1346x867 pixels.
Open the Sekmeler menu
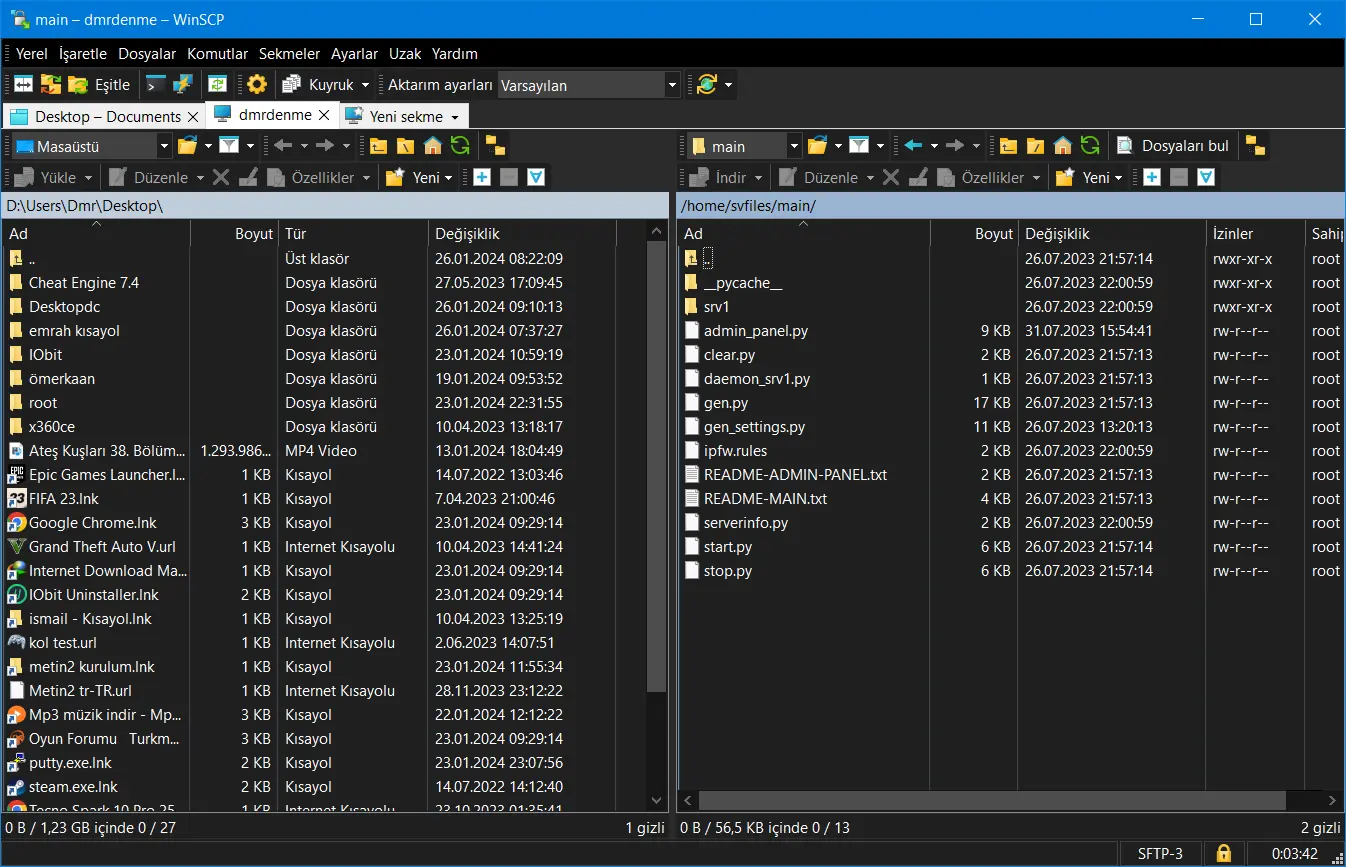(x=289, y=54)
